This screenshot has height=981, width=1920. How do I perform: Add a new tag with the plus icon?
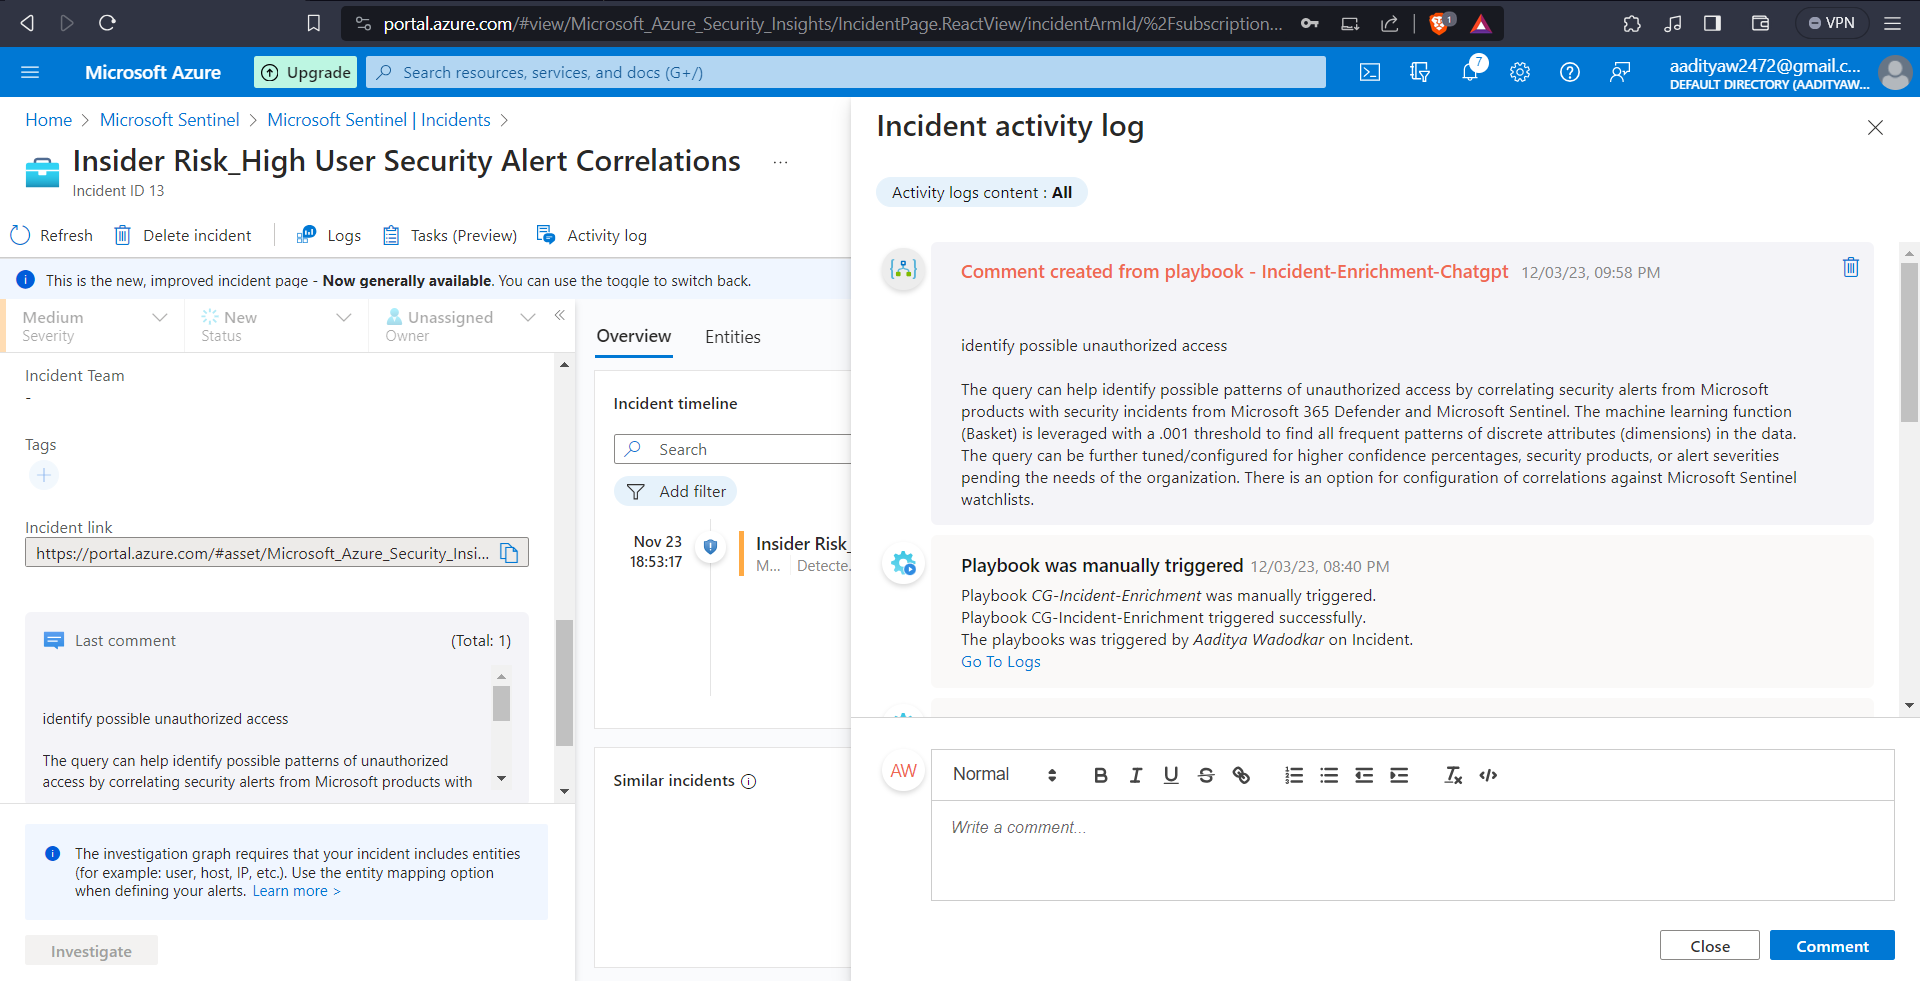(44, 475)
